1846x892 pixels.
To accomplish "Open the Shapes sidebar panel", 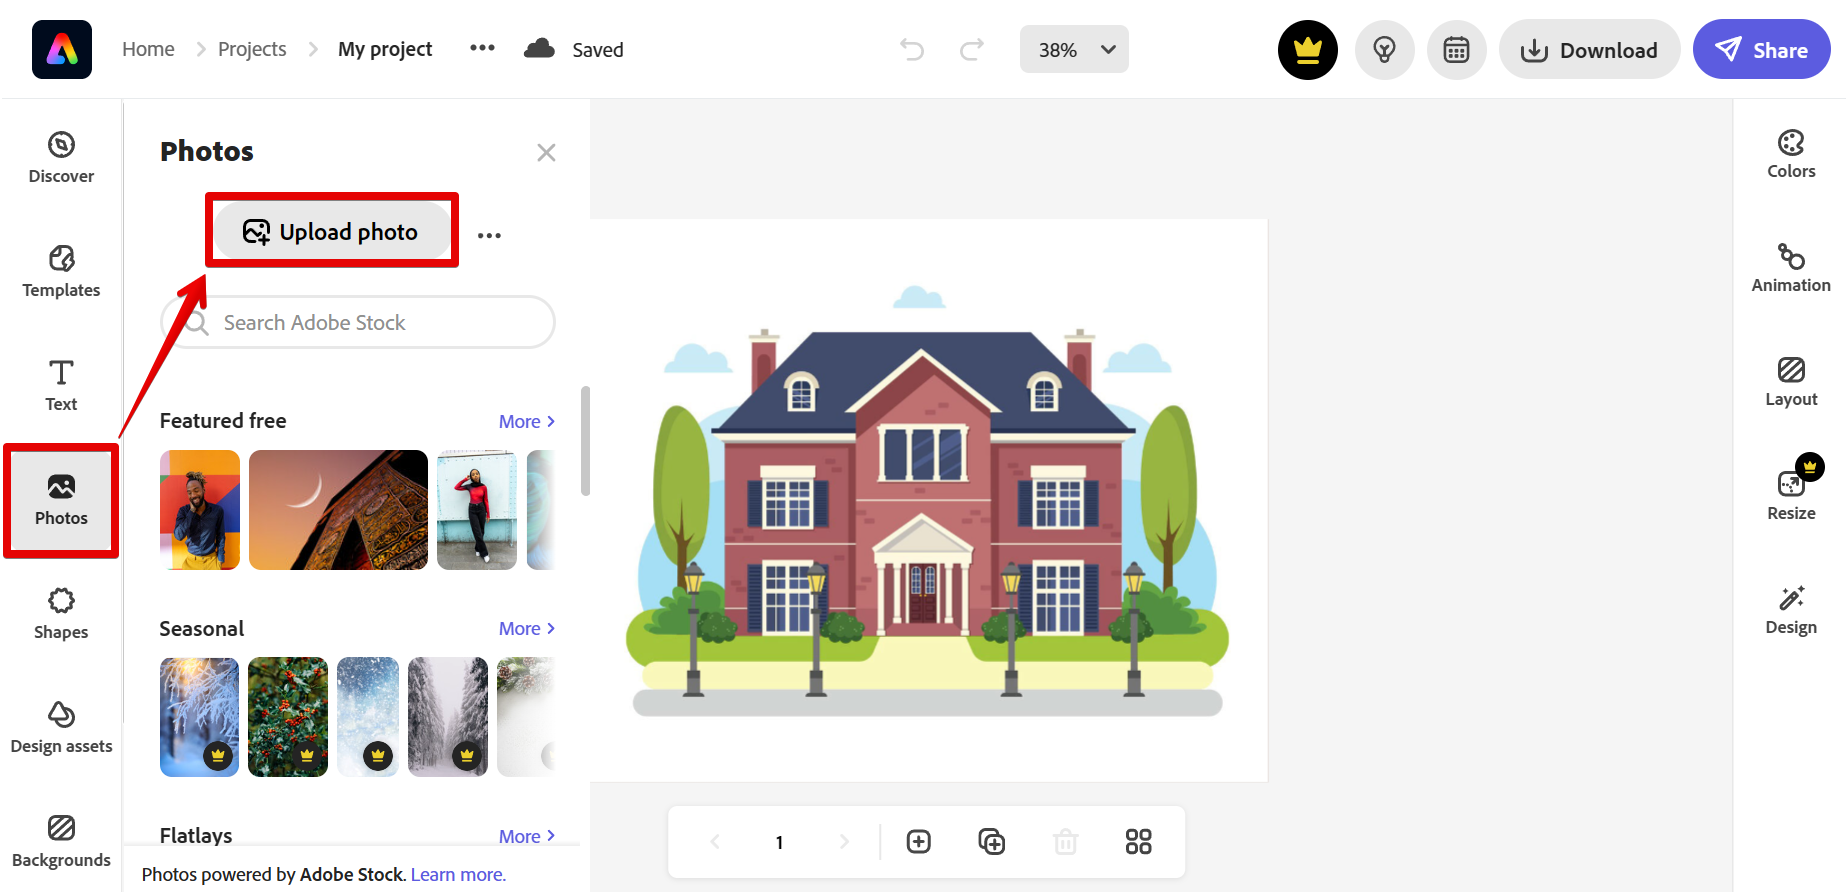I will tap(61, 614).
